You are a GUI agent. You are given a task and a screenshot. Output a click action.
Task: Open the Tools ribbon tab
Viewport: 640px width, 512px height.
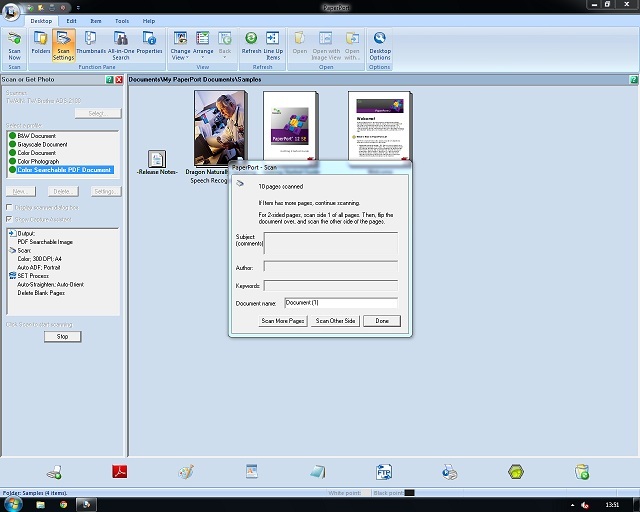tap(122, 21)
